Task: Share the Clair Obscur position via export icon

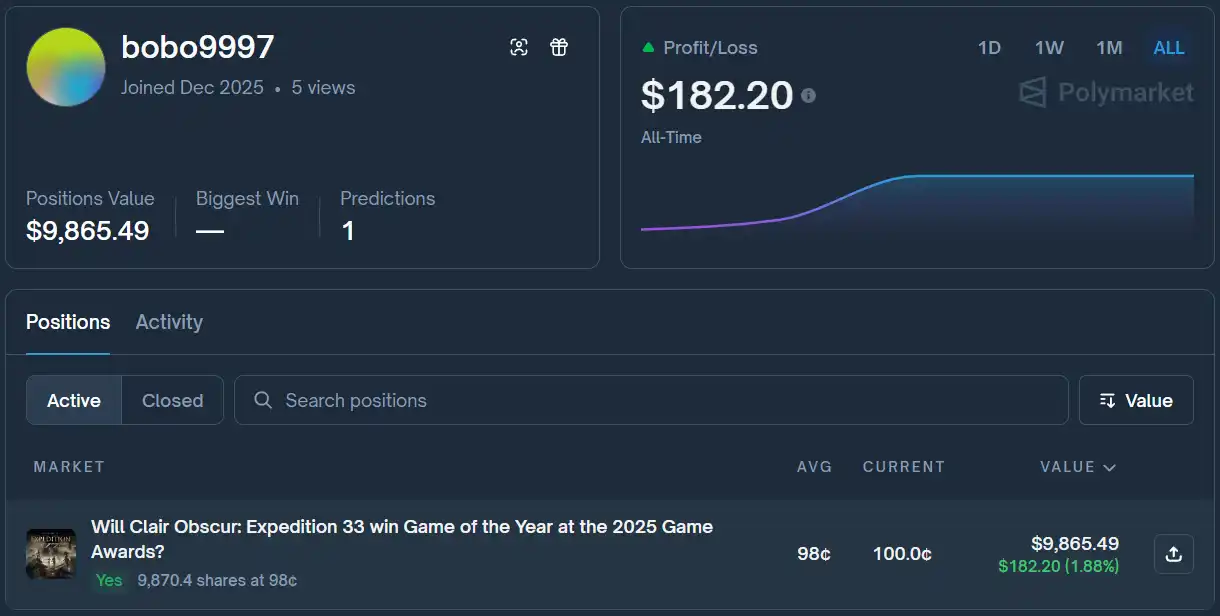Action: (1174, 554)
